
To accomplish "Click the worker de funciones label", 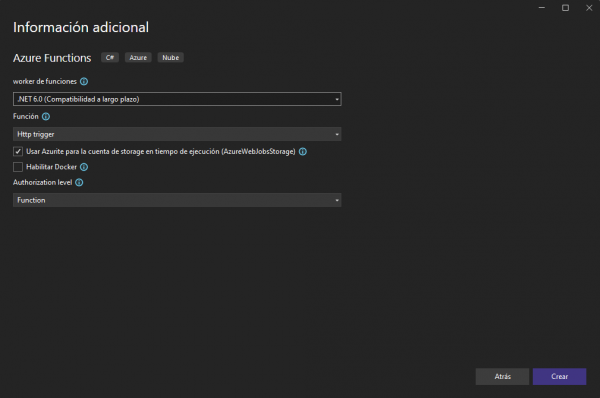I will point(45,82).
